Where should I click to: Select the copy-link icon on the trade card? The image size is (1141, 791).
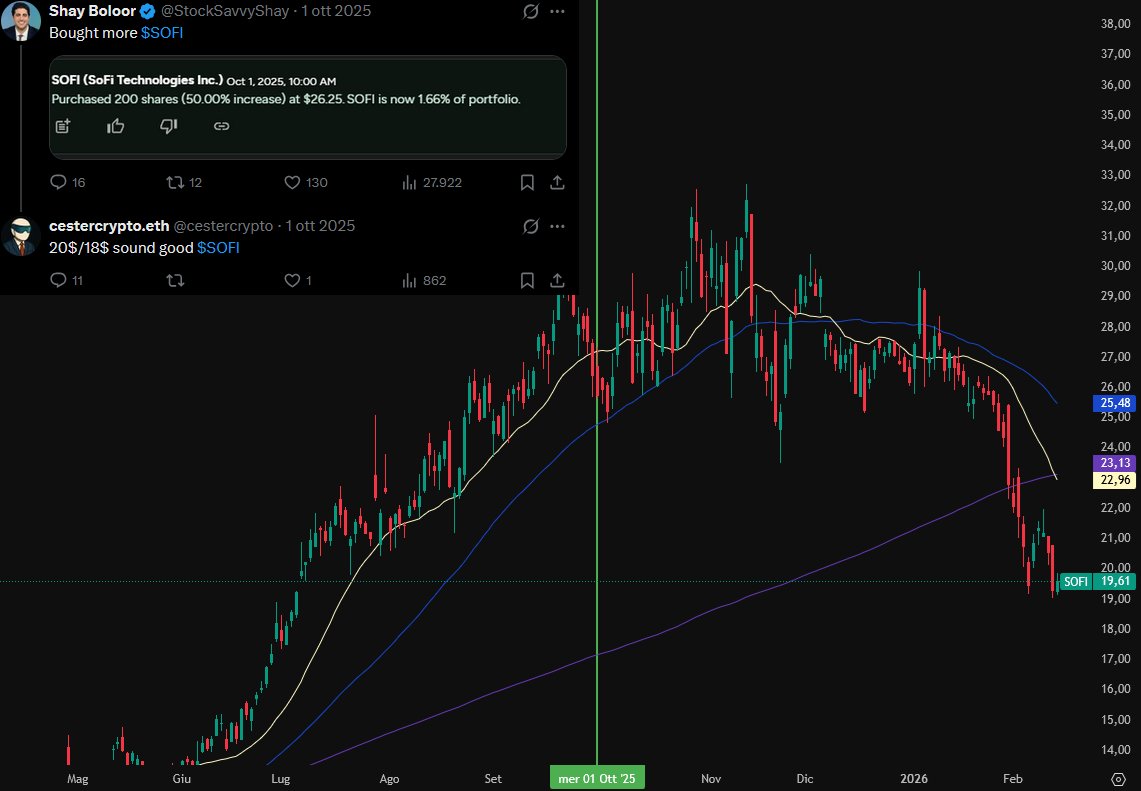(221, 126)
